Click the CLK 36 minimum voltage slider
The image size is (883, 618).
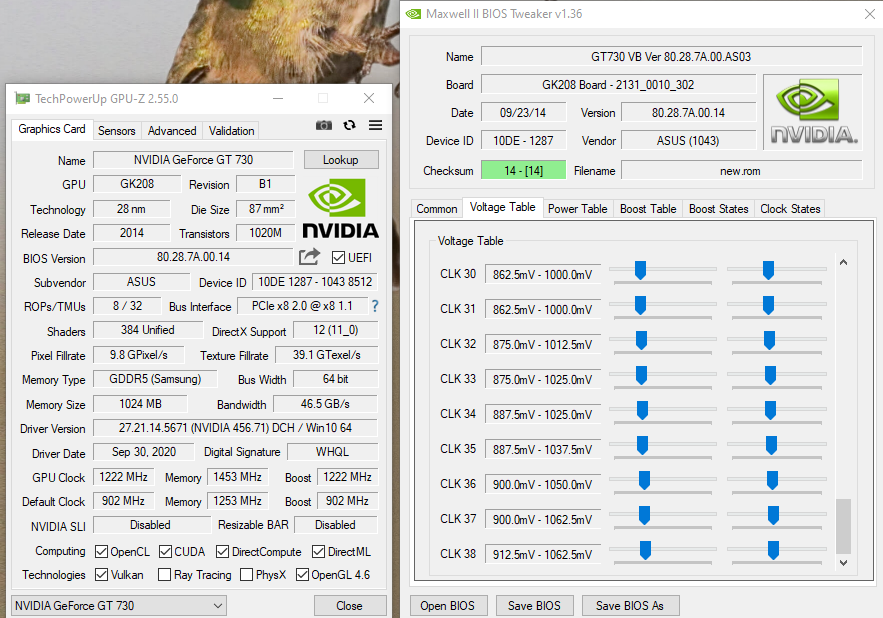[x=644, y=480]
